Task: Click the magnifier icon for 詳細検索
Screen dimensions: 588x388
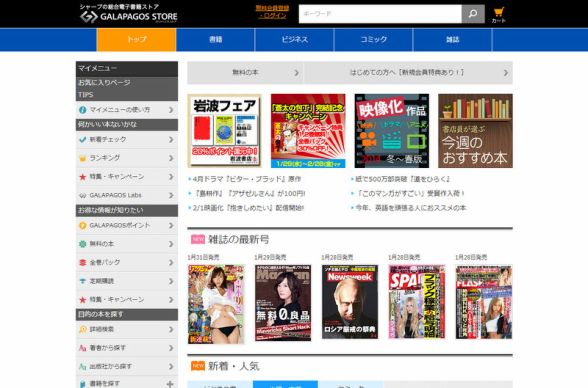Action: pos(82,330)
